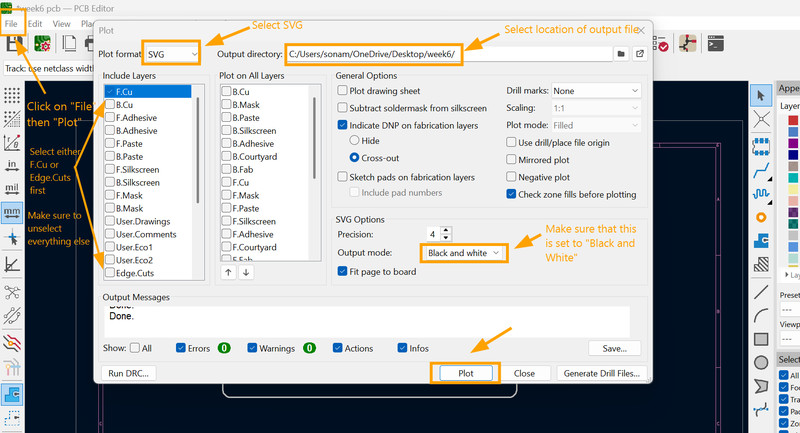Check Edge.Cuts in Include Layers
The height and width of the screenshot is (433, 800).
pyautogui.click(x=110, y=273)
